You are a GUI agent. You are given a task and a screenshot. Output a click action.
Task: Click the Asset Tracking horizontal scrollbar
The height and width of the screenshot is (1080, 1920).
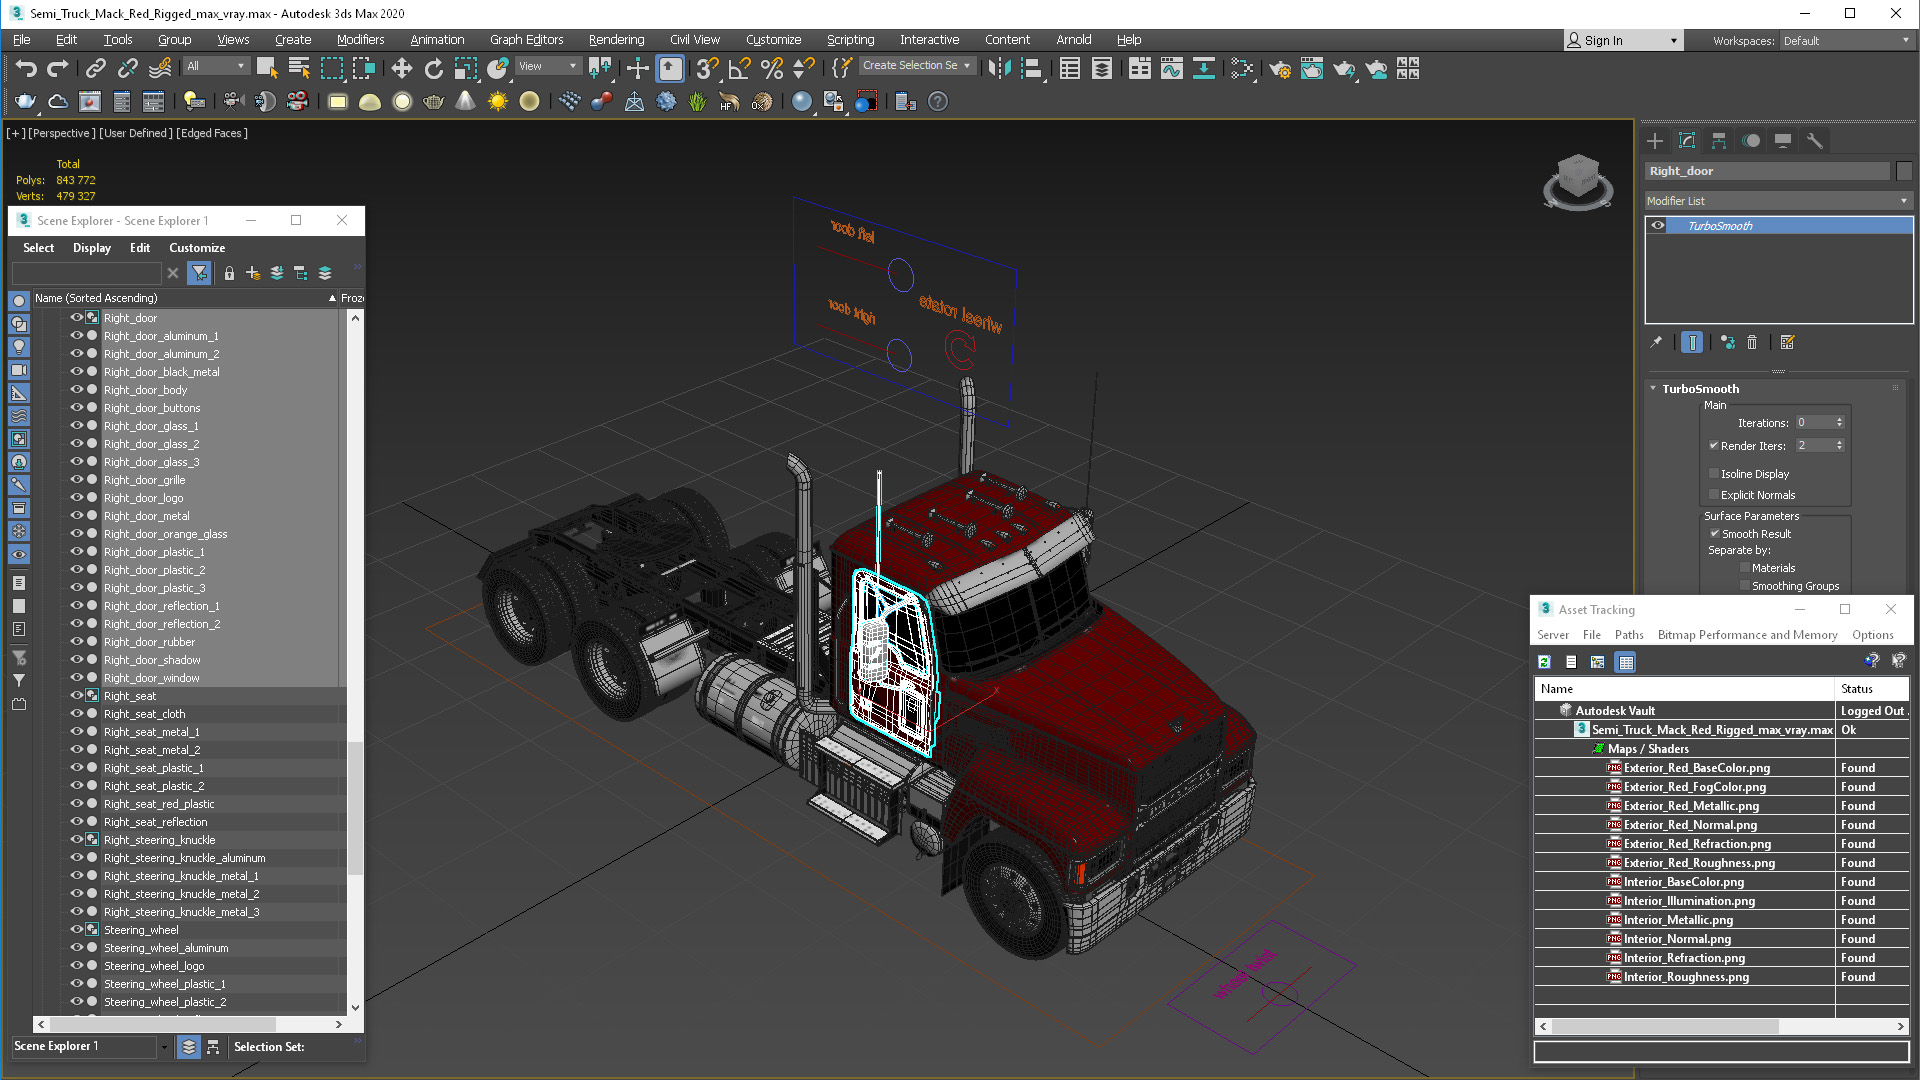[x=1666, y=1026]
